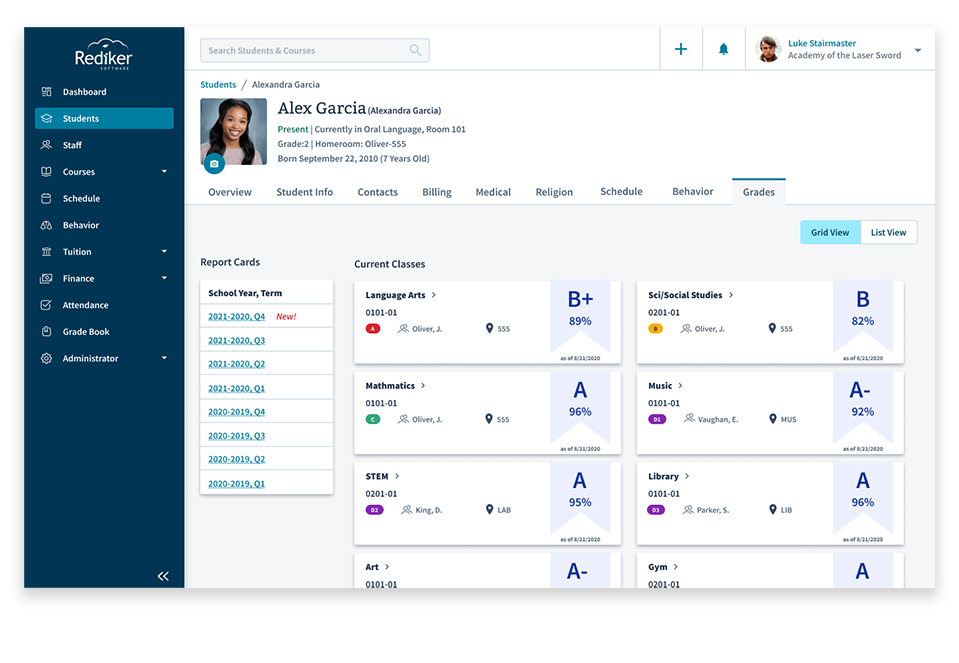Open Music class chevron
Viewport: 959px width, 663px height.
680,385
